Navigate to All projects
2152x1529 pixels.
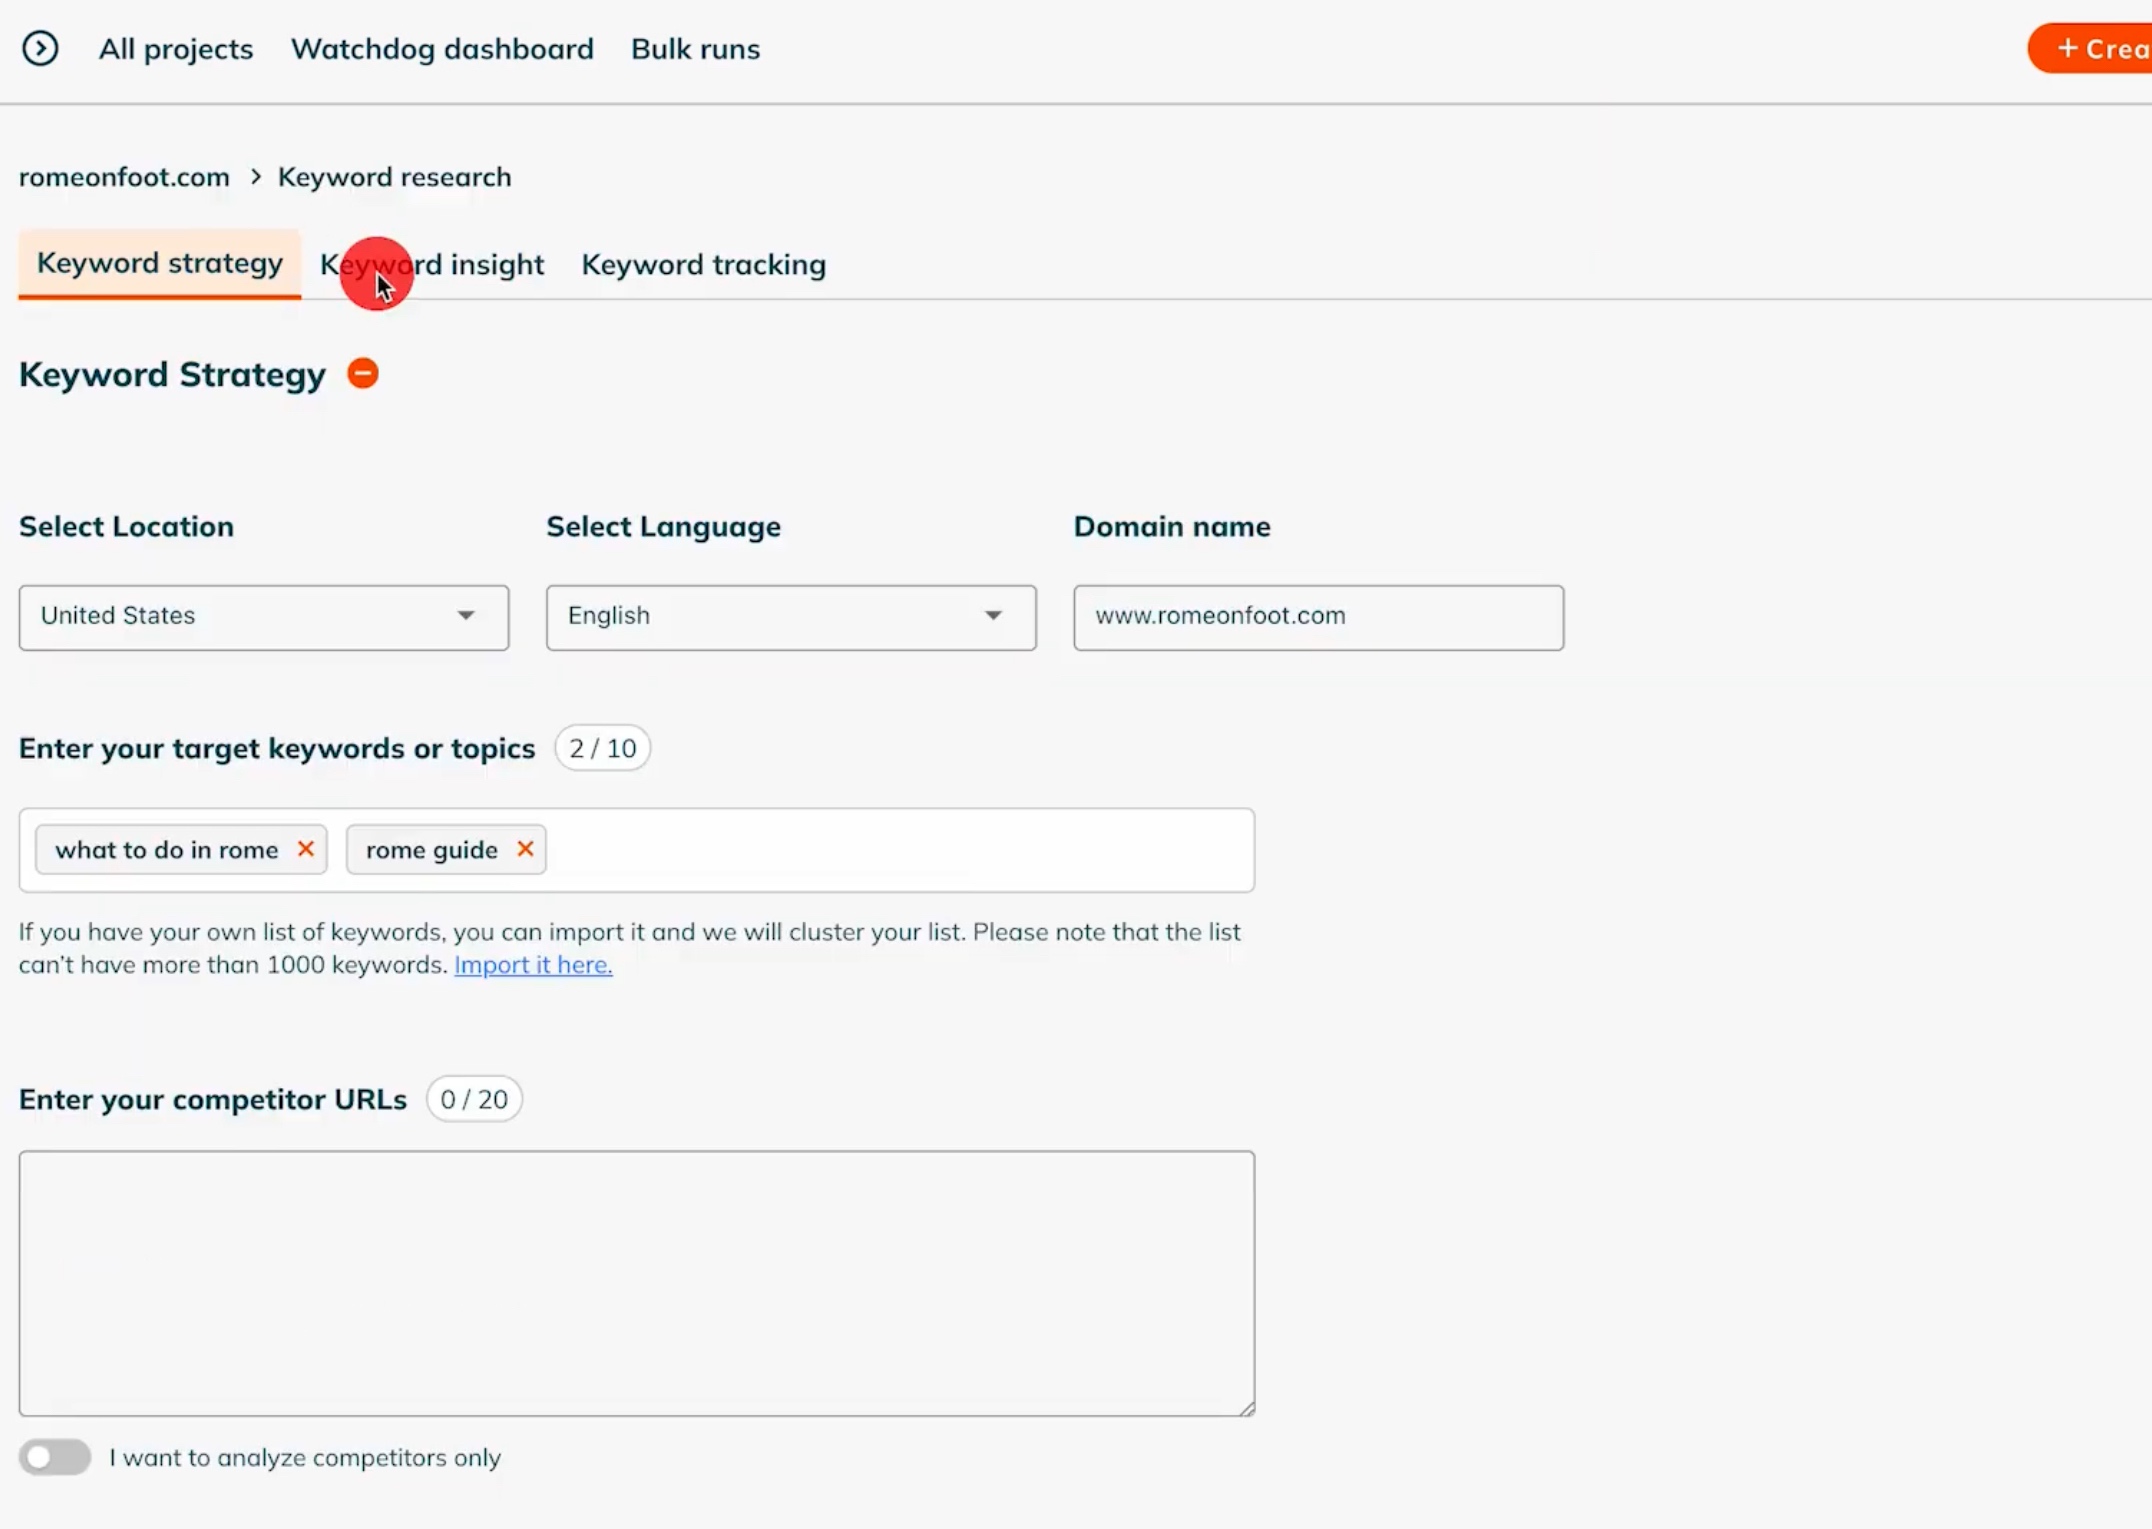(x=176, y=48)
